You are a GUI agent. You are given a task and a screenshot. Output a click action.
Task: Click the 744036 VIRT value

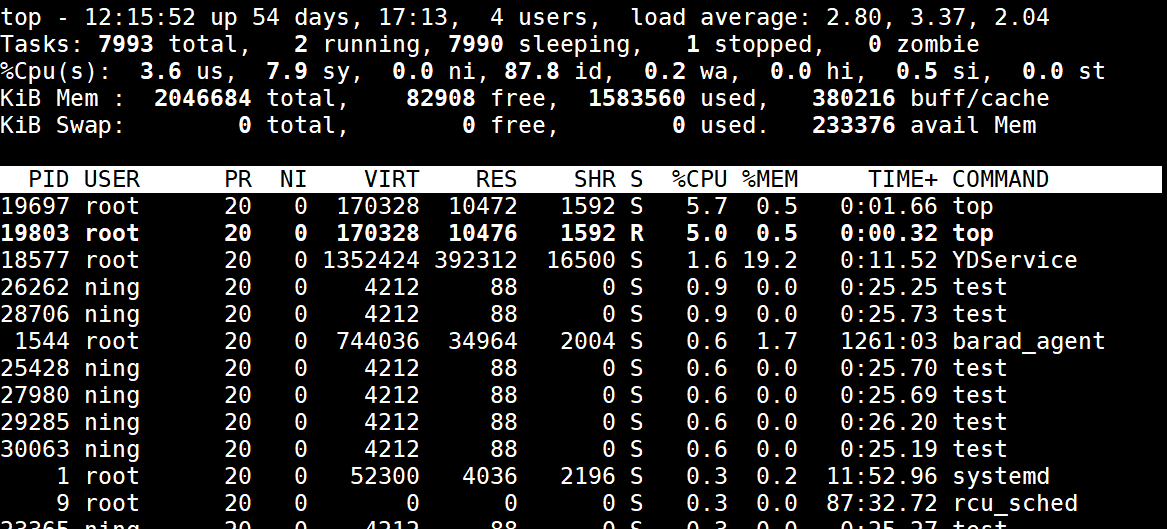[x=378, y=342]
